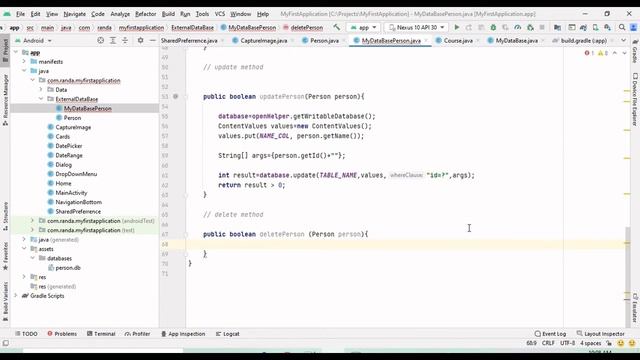
Task: Click Attach Debugger to Android Process icon
Action: pyautogui.click(x=530, y=27)
